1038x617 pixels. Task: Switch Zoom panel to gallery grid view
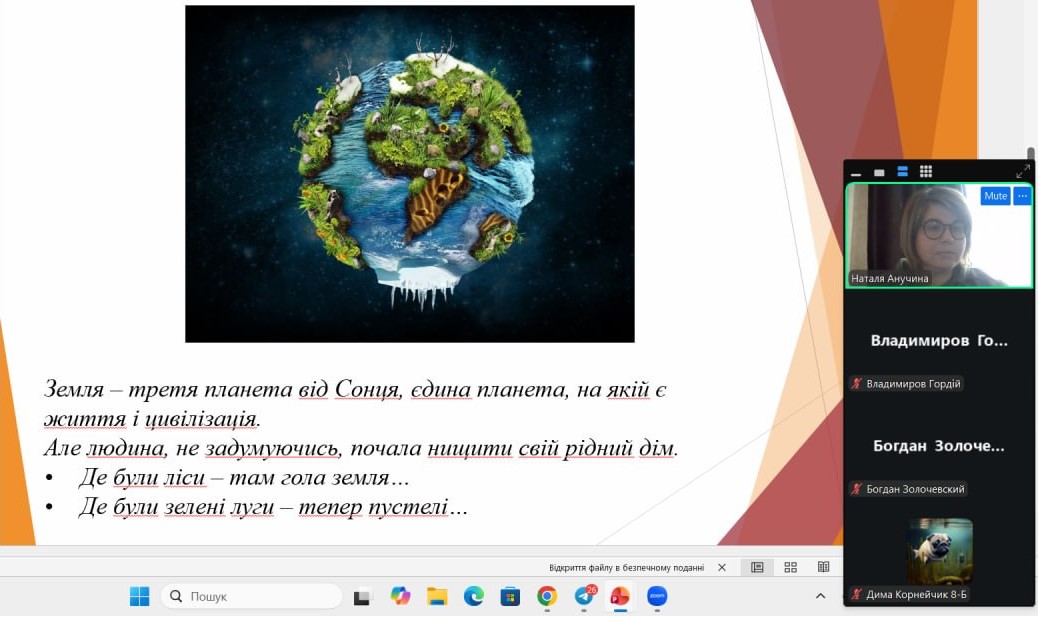click(x=926, y=172)
